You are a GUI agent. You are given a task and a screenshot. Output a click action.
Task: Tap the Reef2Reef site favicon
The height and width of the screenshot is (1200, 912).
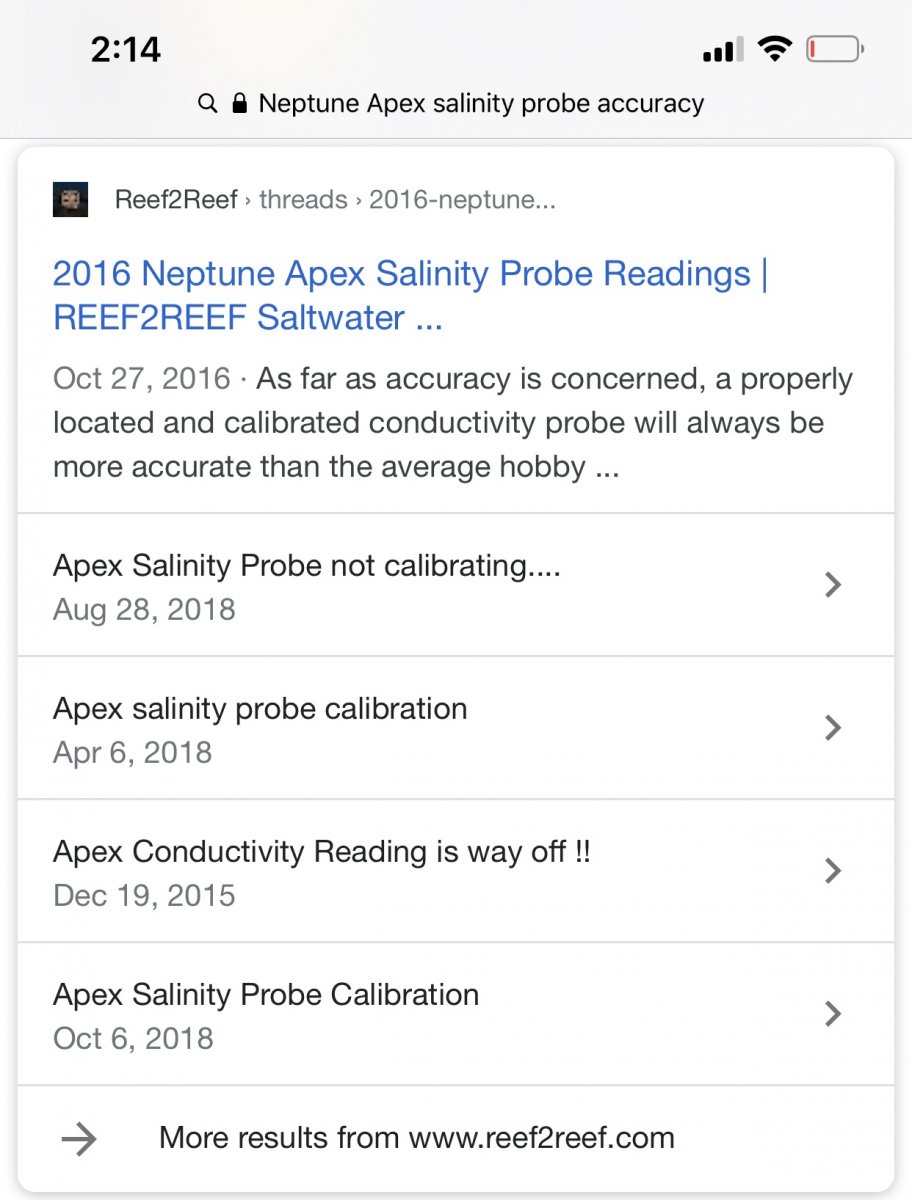click(x=70, y=200)
